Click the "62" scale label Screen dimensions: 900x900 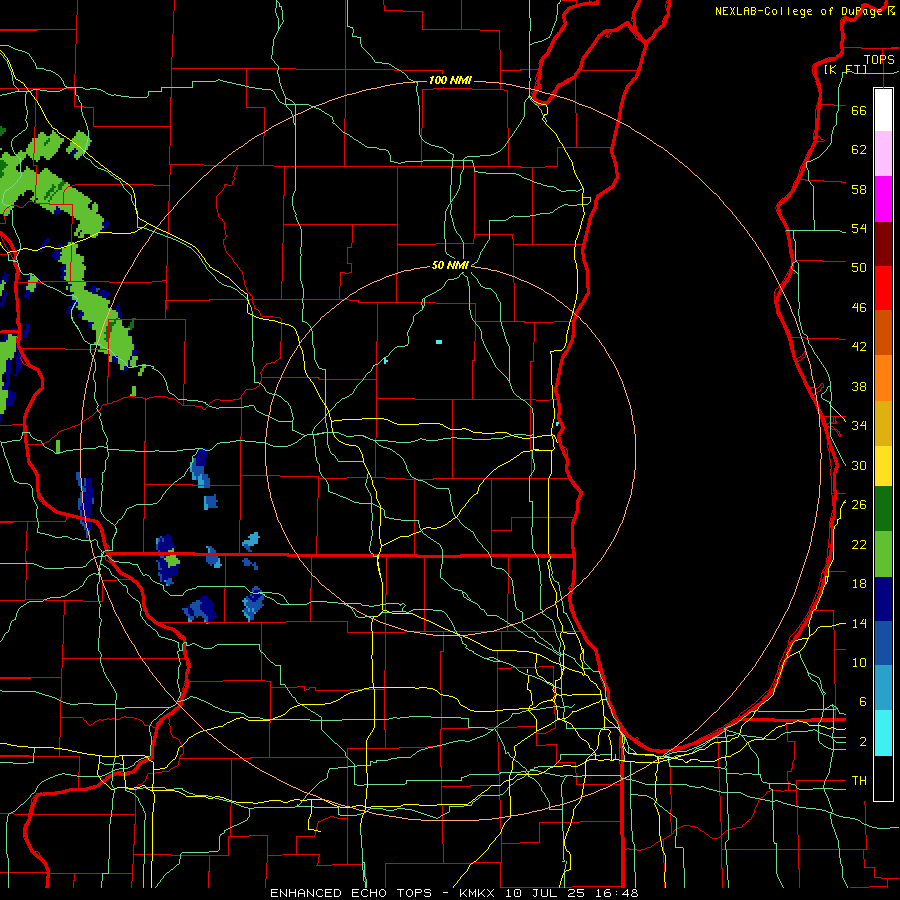click(859, 149)
